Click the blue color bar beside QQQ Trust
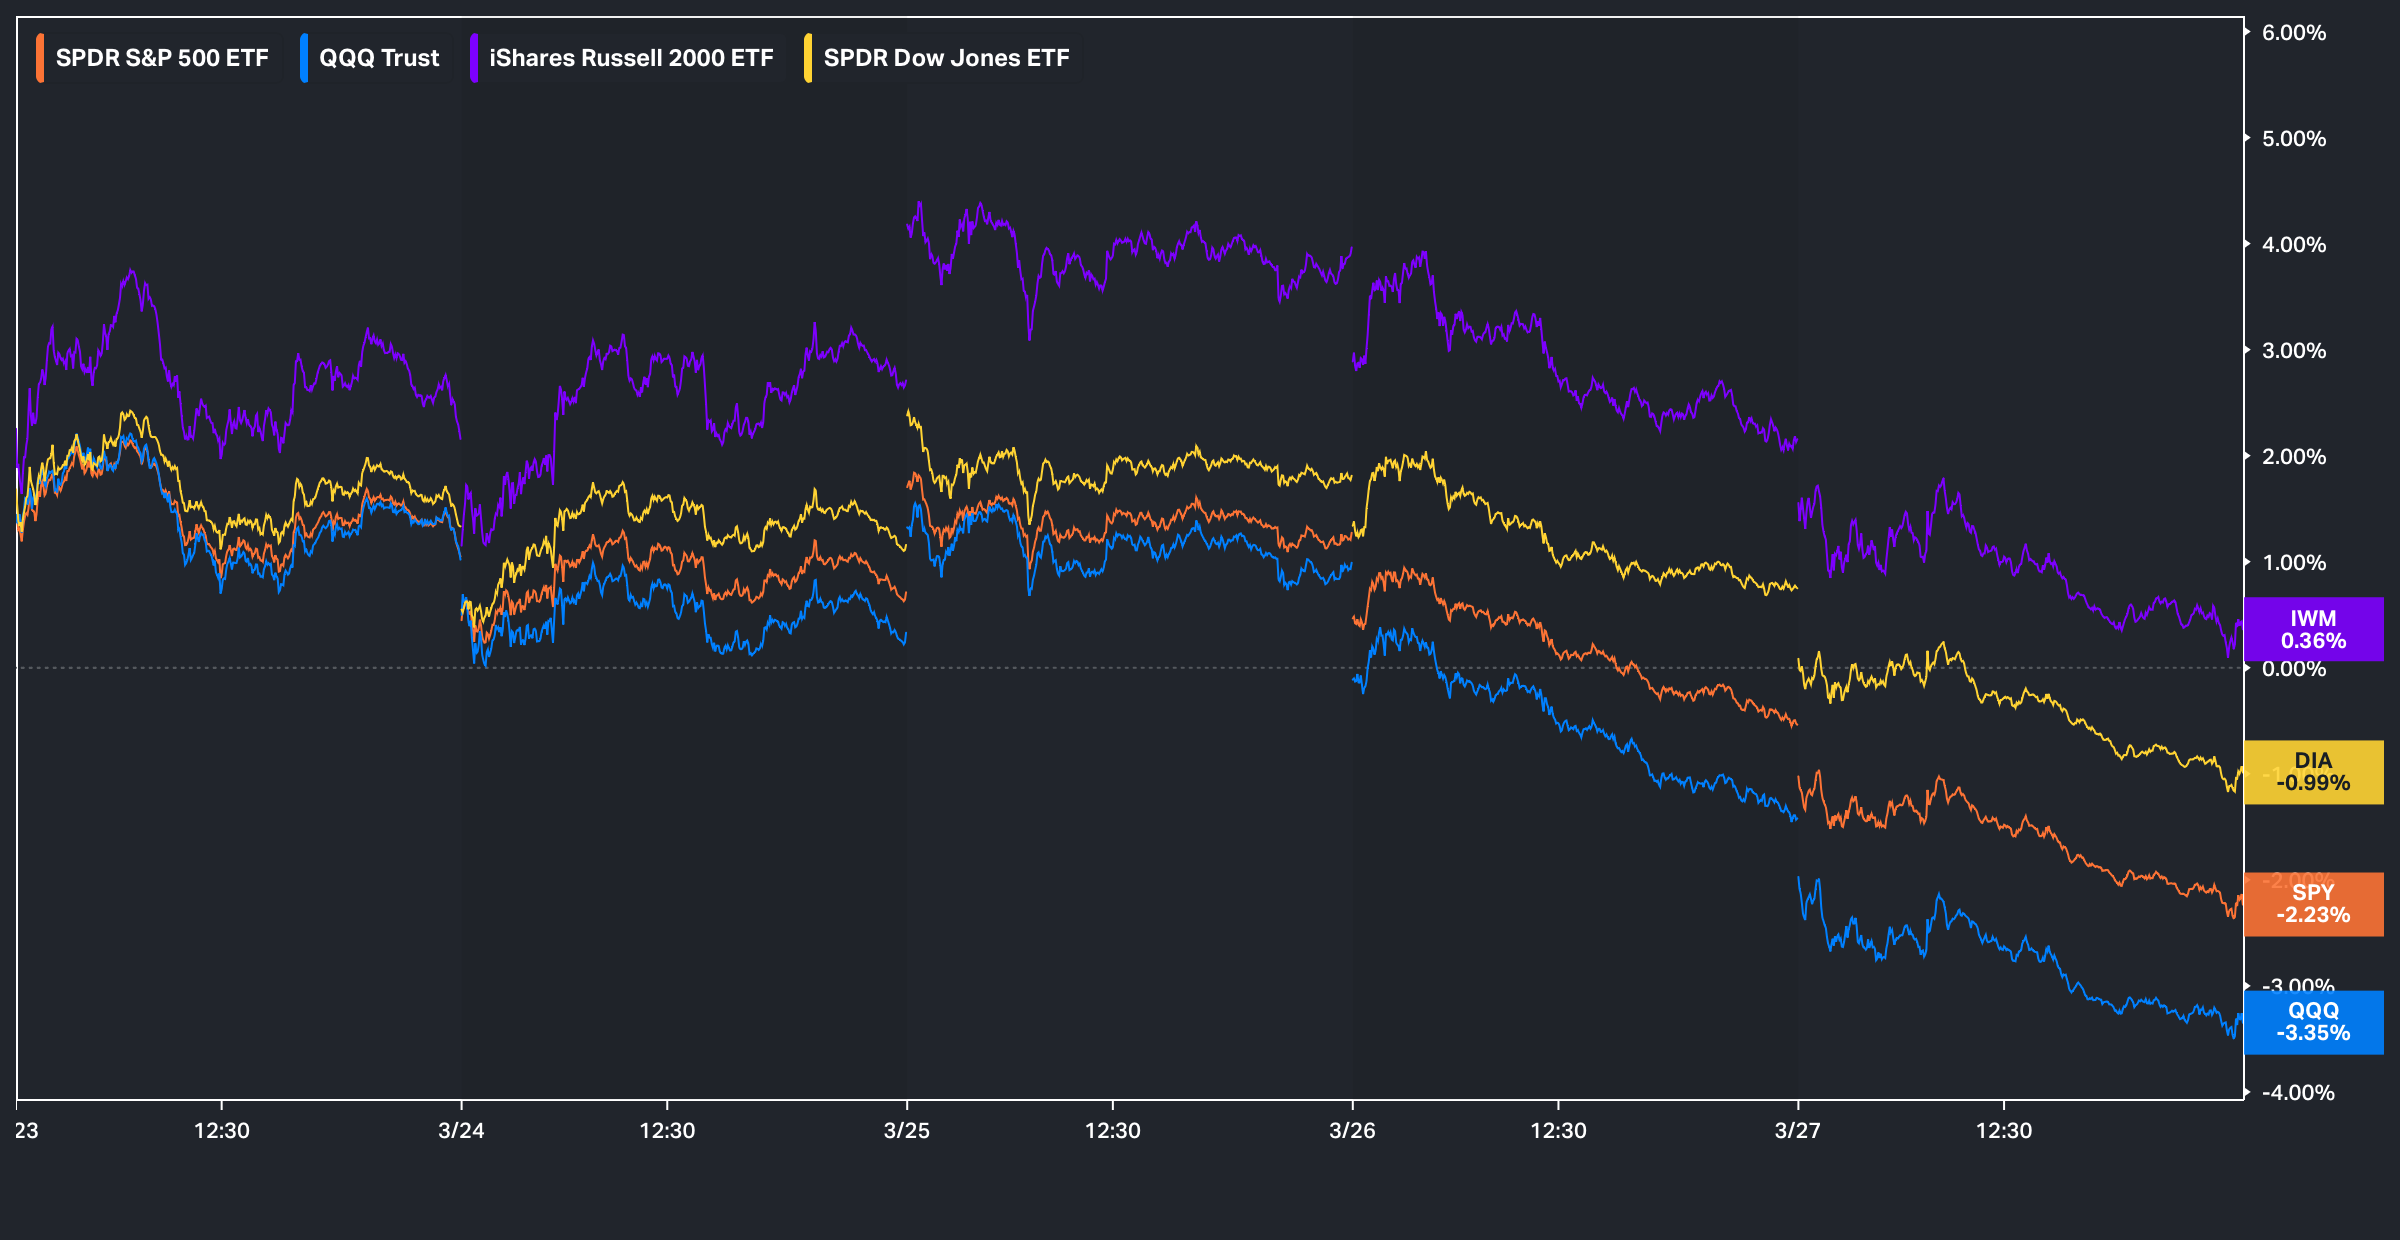 click(x=304, y=58)
